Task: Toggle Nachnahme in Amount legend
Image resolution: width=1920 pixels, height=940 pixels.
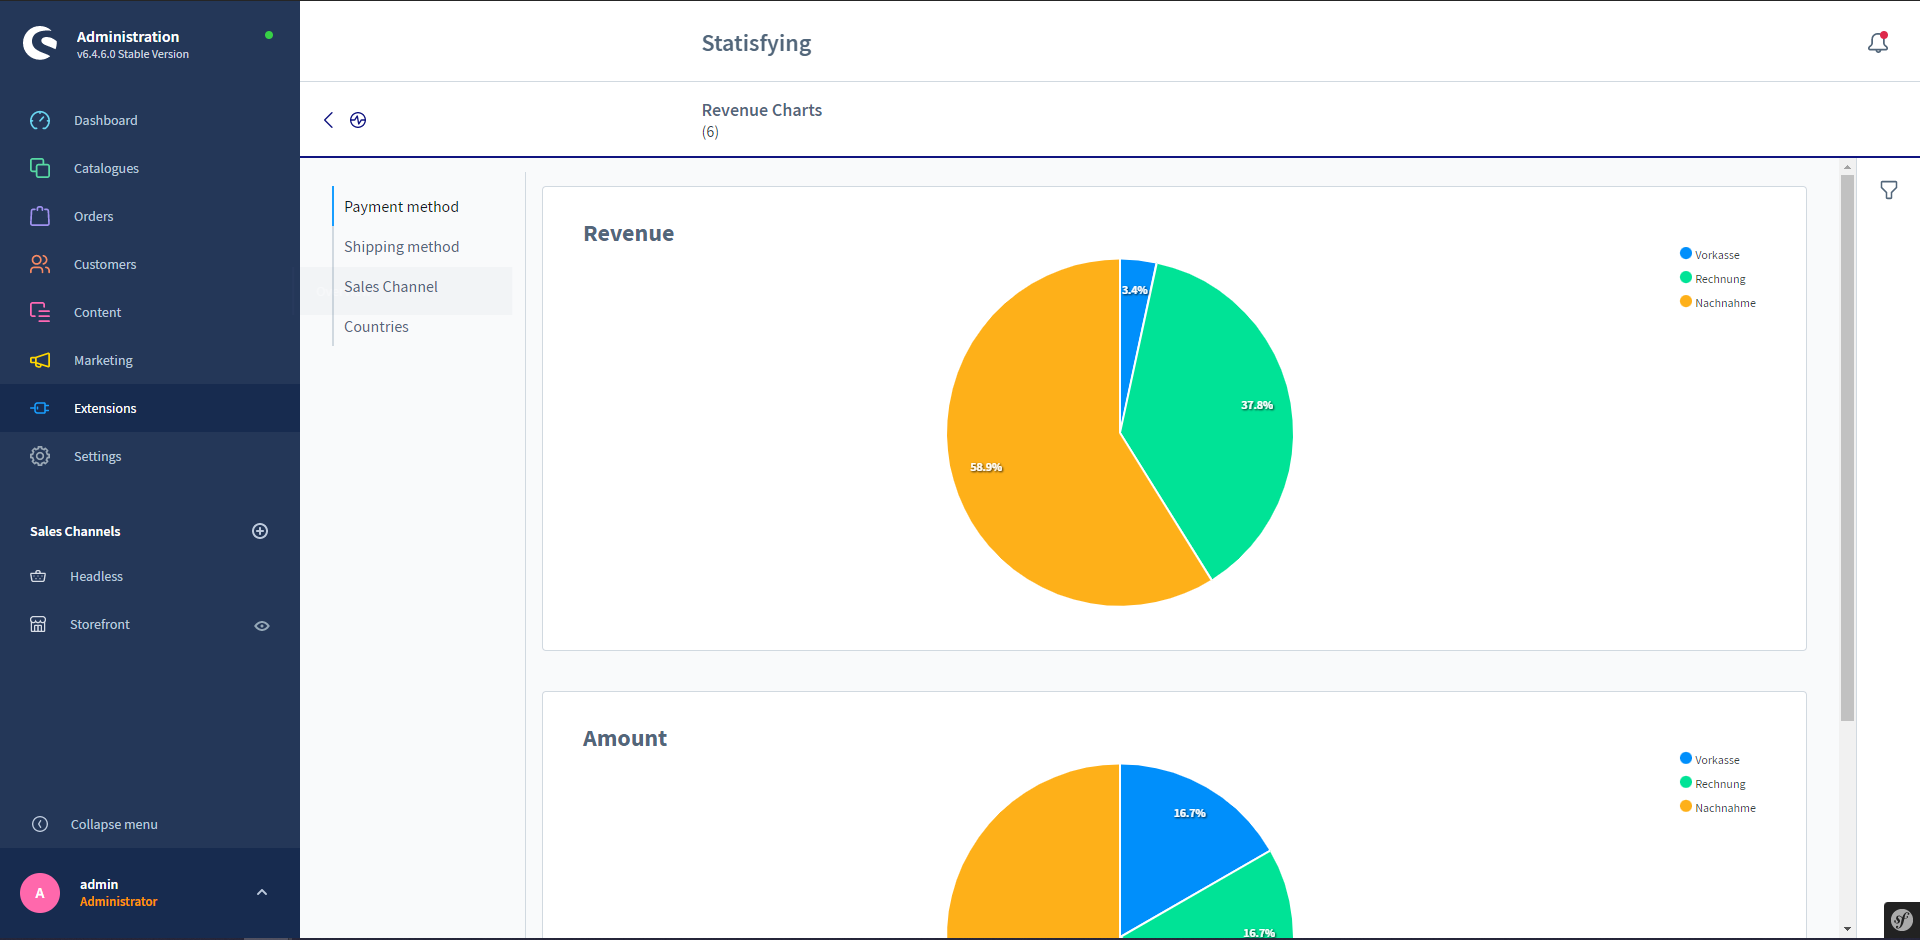Action: pos(1718,807)
